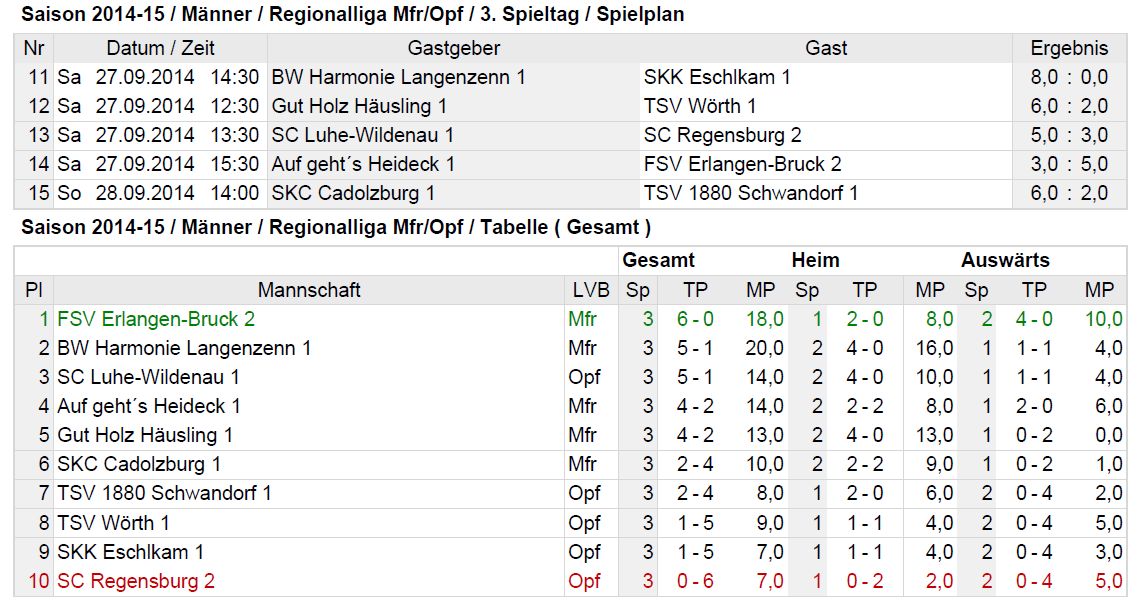
Task: Click the Gesamt header in standings table
Action: [658, 260]
